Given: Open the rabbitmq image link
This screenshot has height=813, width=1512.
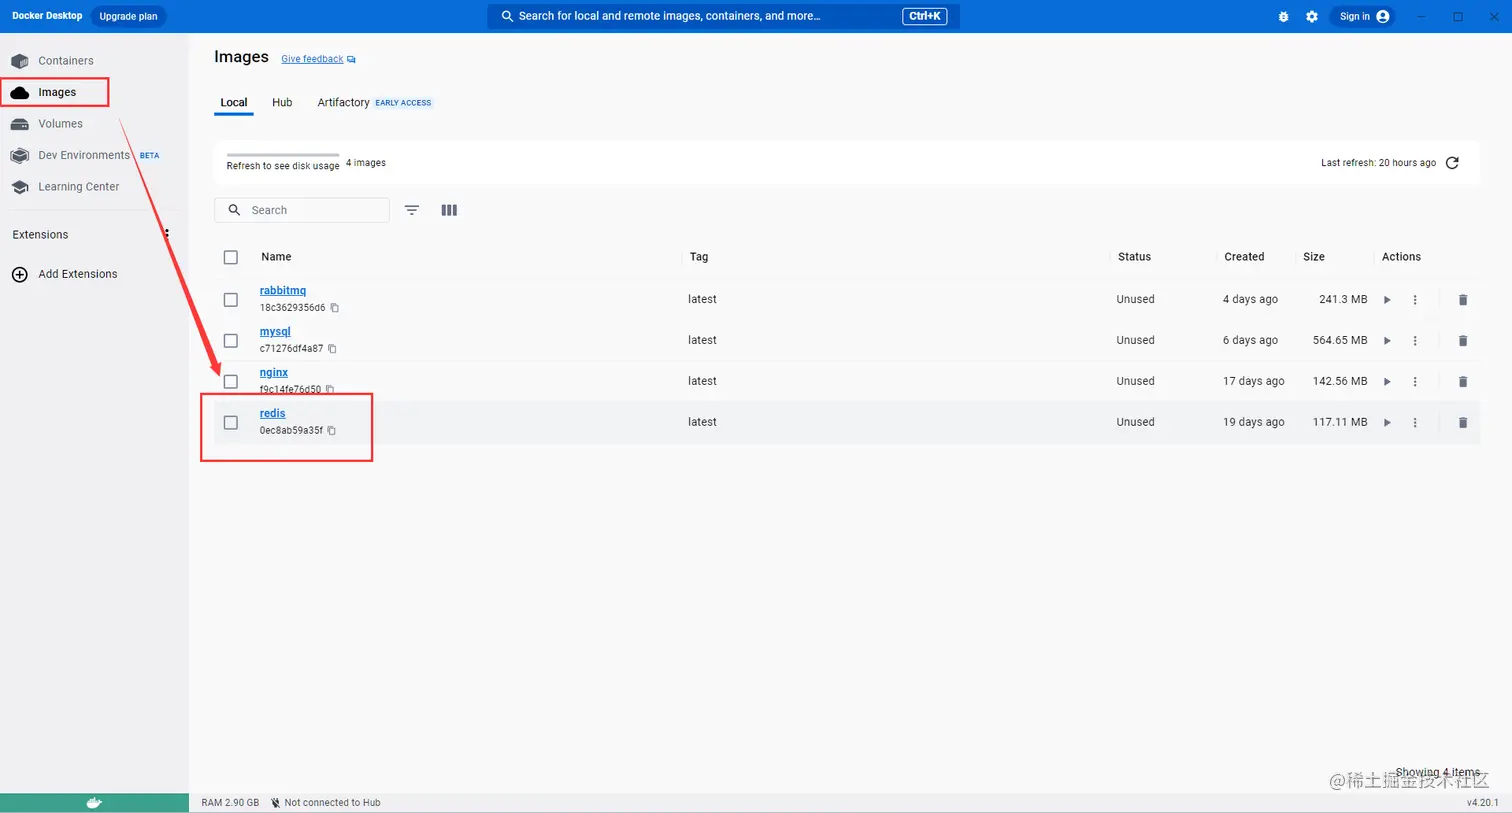Looking at the screenshot, I should point(283,291).
